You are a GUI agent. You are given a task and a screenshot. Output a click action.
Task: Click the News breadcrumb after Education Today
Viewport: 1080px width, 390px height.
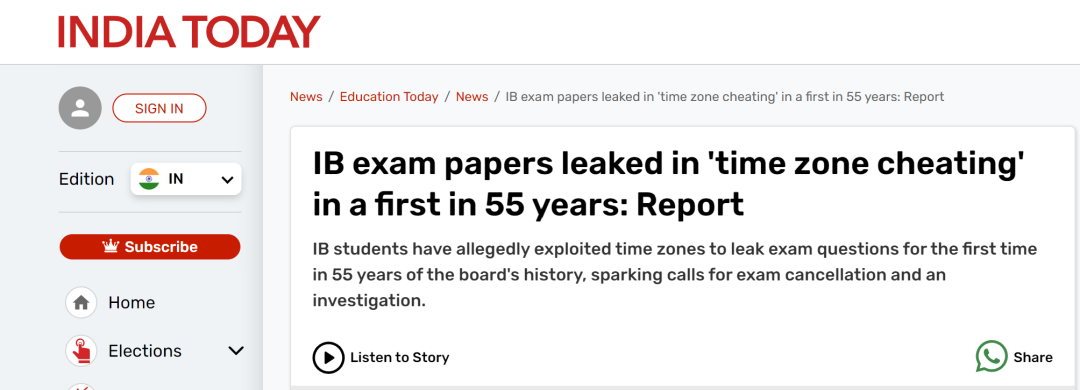tap(472, 96)
